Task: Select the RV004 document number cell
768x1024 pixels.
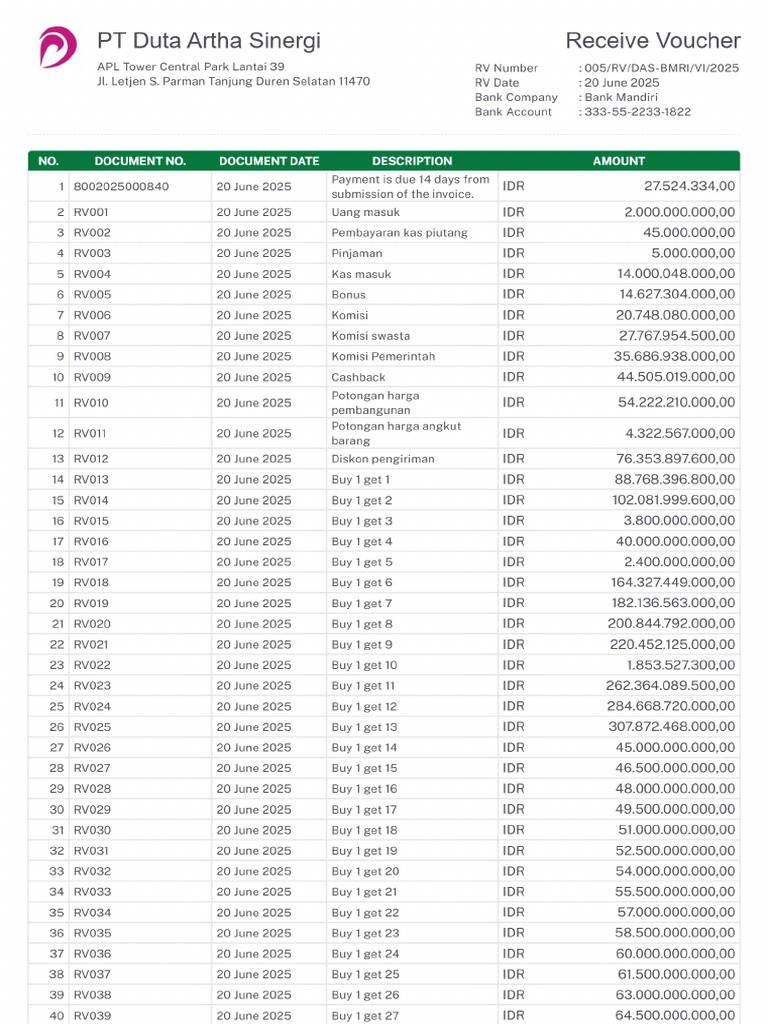Action: coord(92,274)
